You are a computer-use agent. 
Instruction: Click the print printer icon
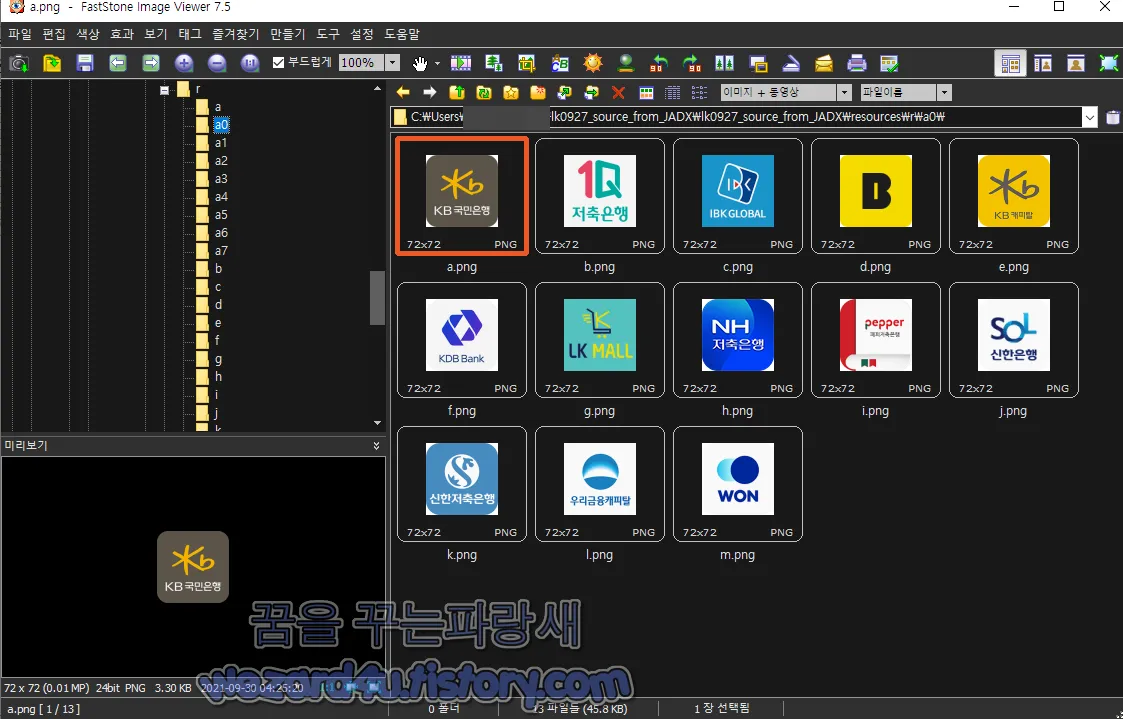(857, 64)
